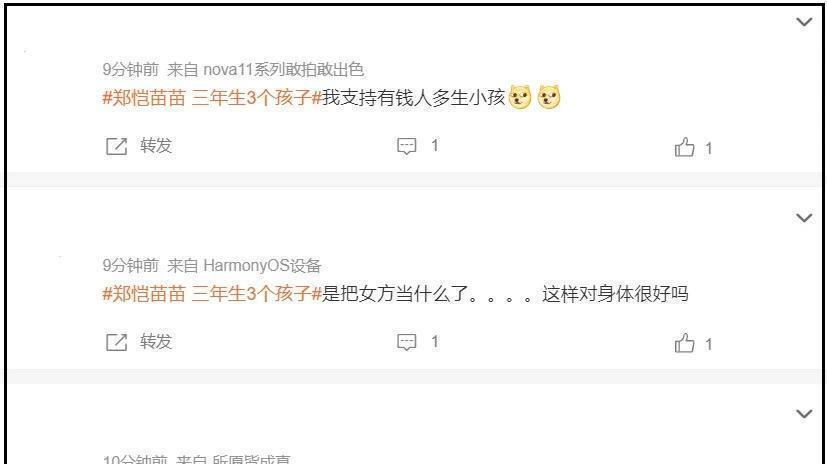The width and height of the screenshot is (827, 464).
Task: Click the repost icon on first post
Action: click(117, 146)
